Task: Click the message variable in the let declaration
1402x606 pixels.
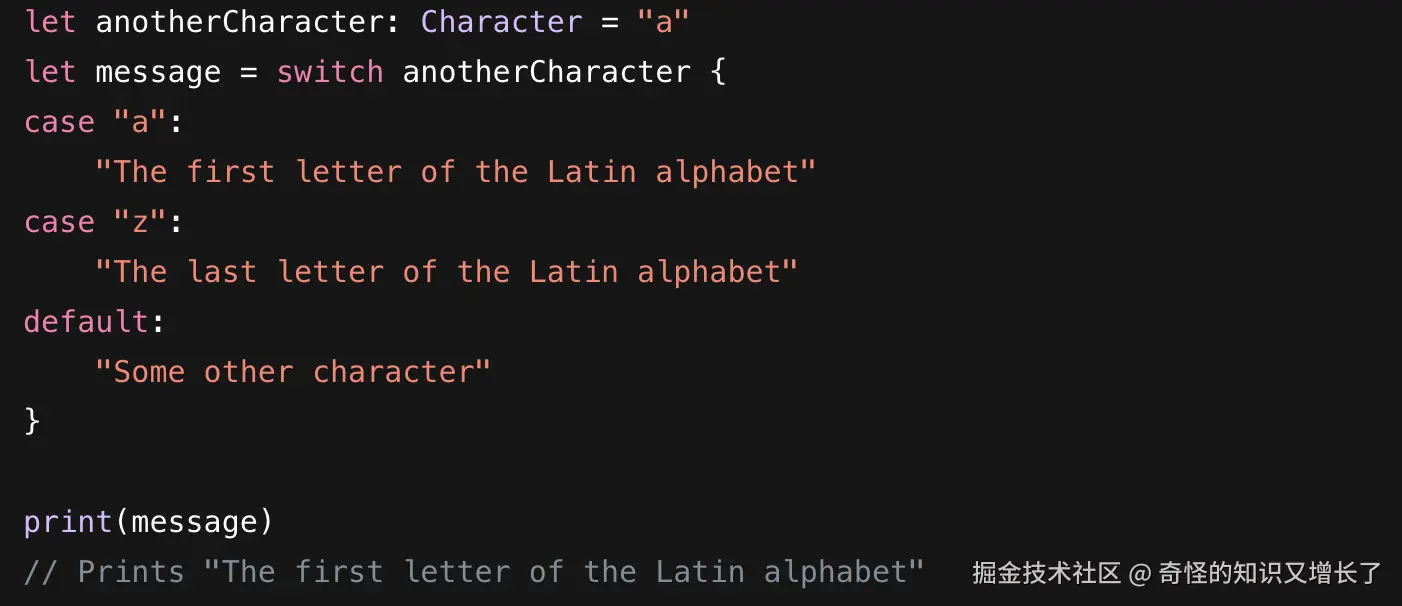Action: (x=158, y=72)
